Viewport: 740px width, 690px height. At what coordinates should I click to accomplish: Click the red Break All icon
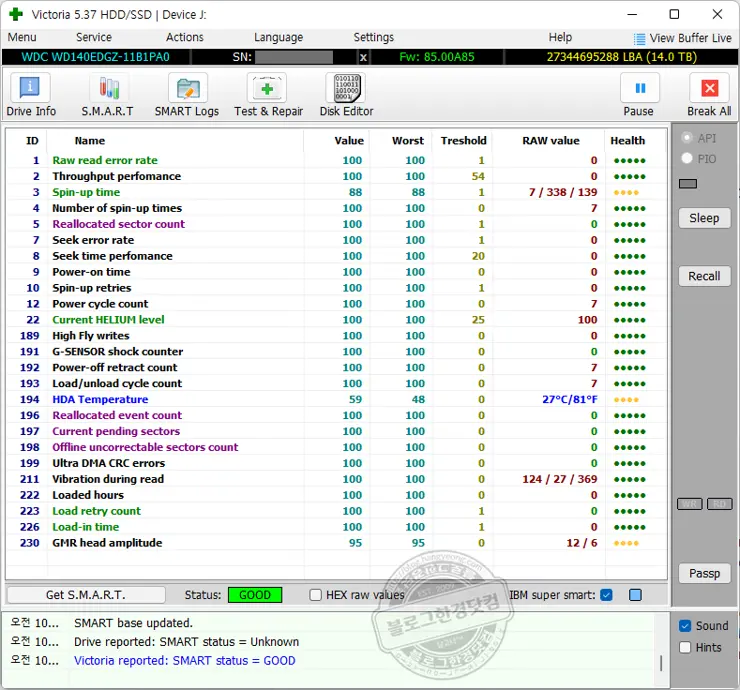[709, 89]
